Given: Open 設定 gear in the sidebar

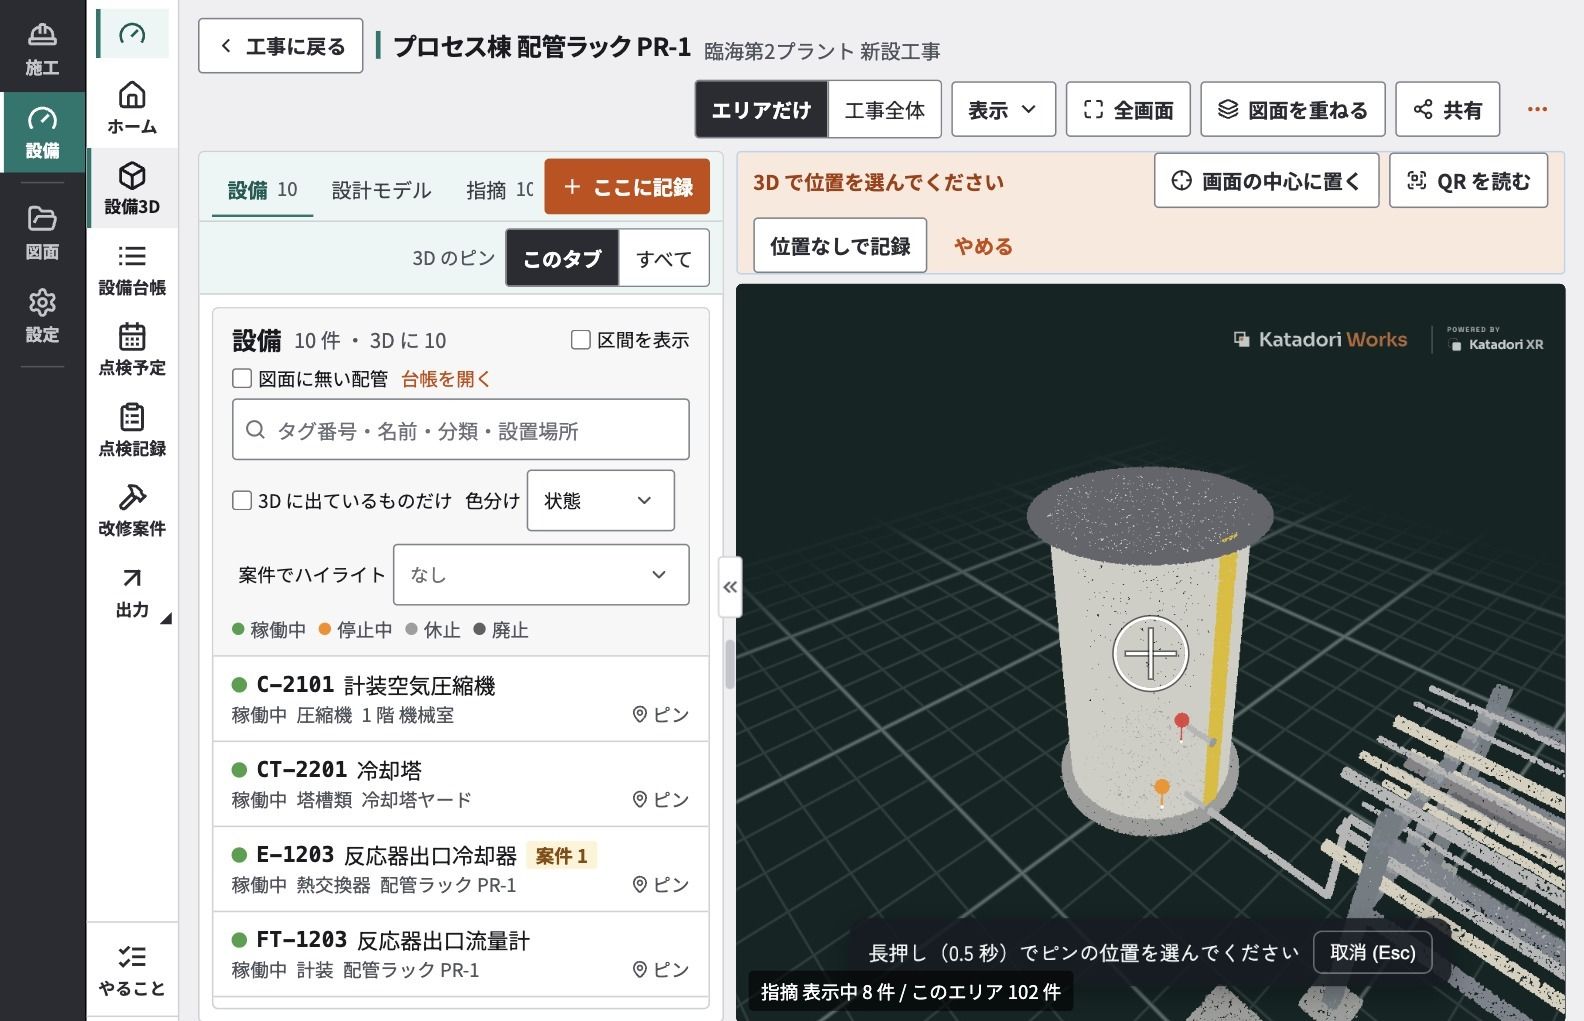Looking at the screenshot, I should coord(42,316).
